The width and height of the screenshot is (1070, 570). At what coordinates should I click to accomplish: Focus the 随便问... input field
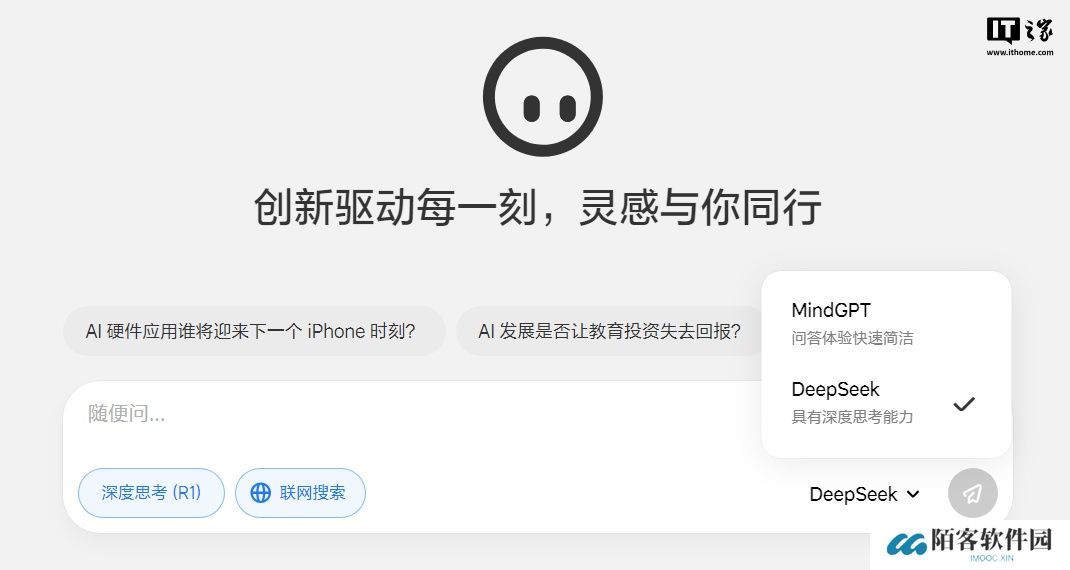423,414
